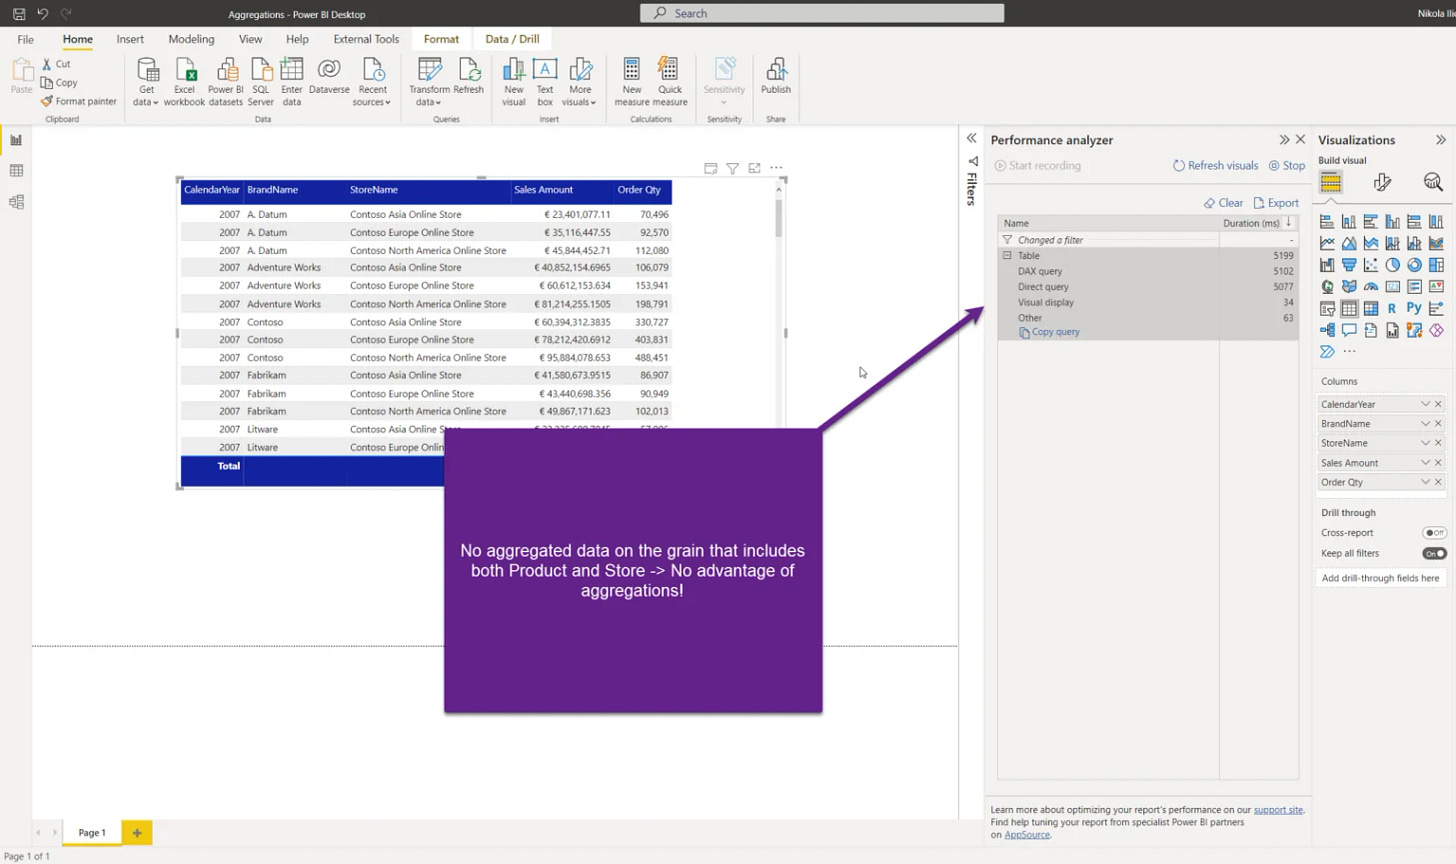Viewport: 1456px width, 864px height.
Task: Toggle Keep all filters switch
Action: [1434, 553]
